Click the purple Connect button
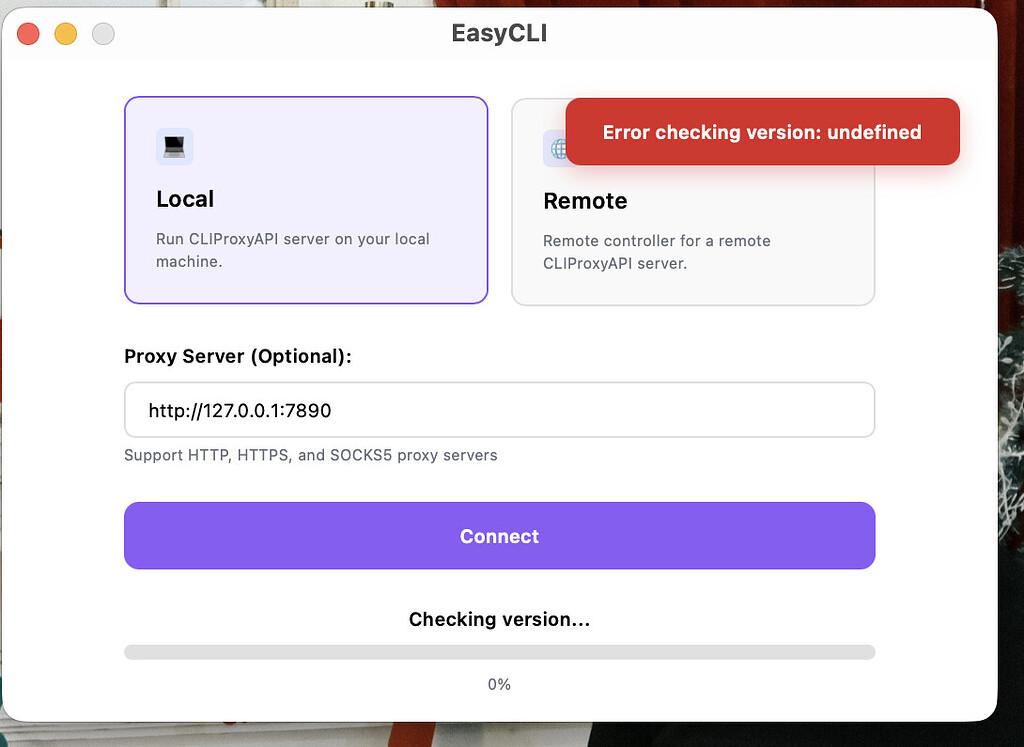1024x747 pixels. [x=500, y=535]
